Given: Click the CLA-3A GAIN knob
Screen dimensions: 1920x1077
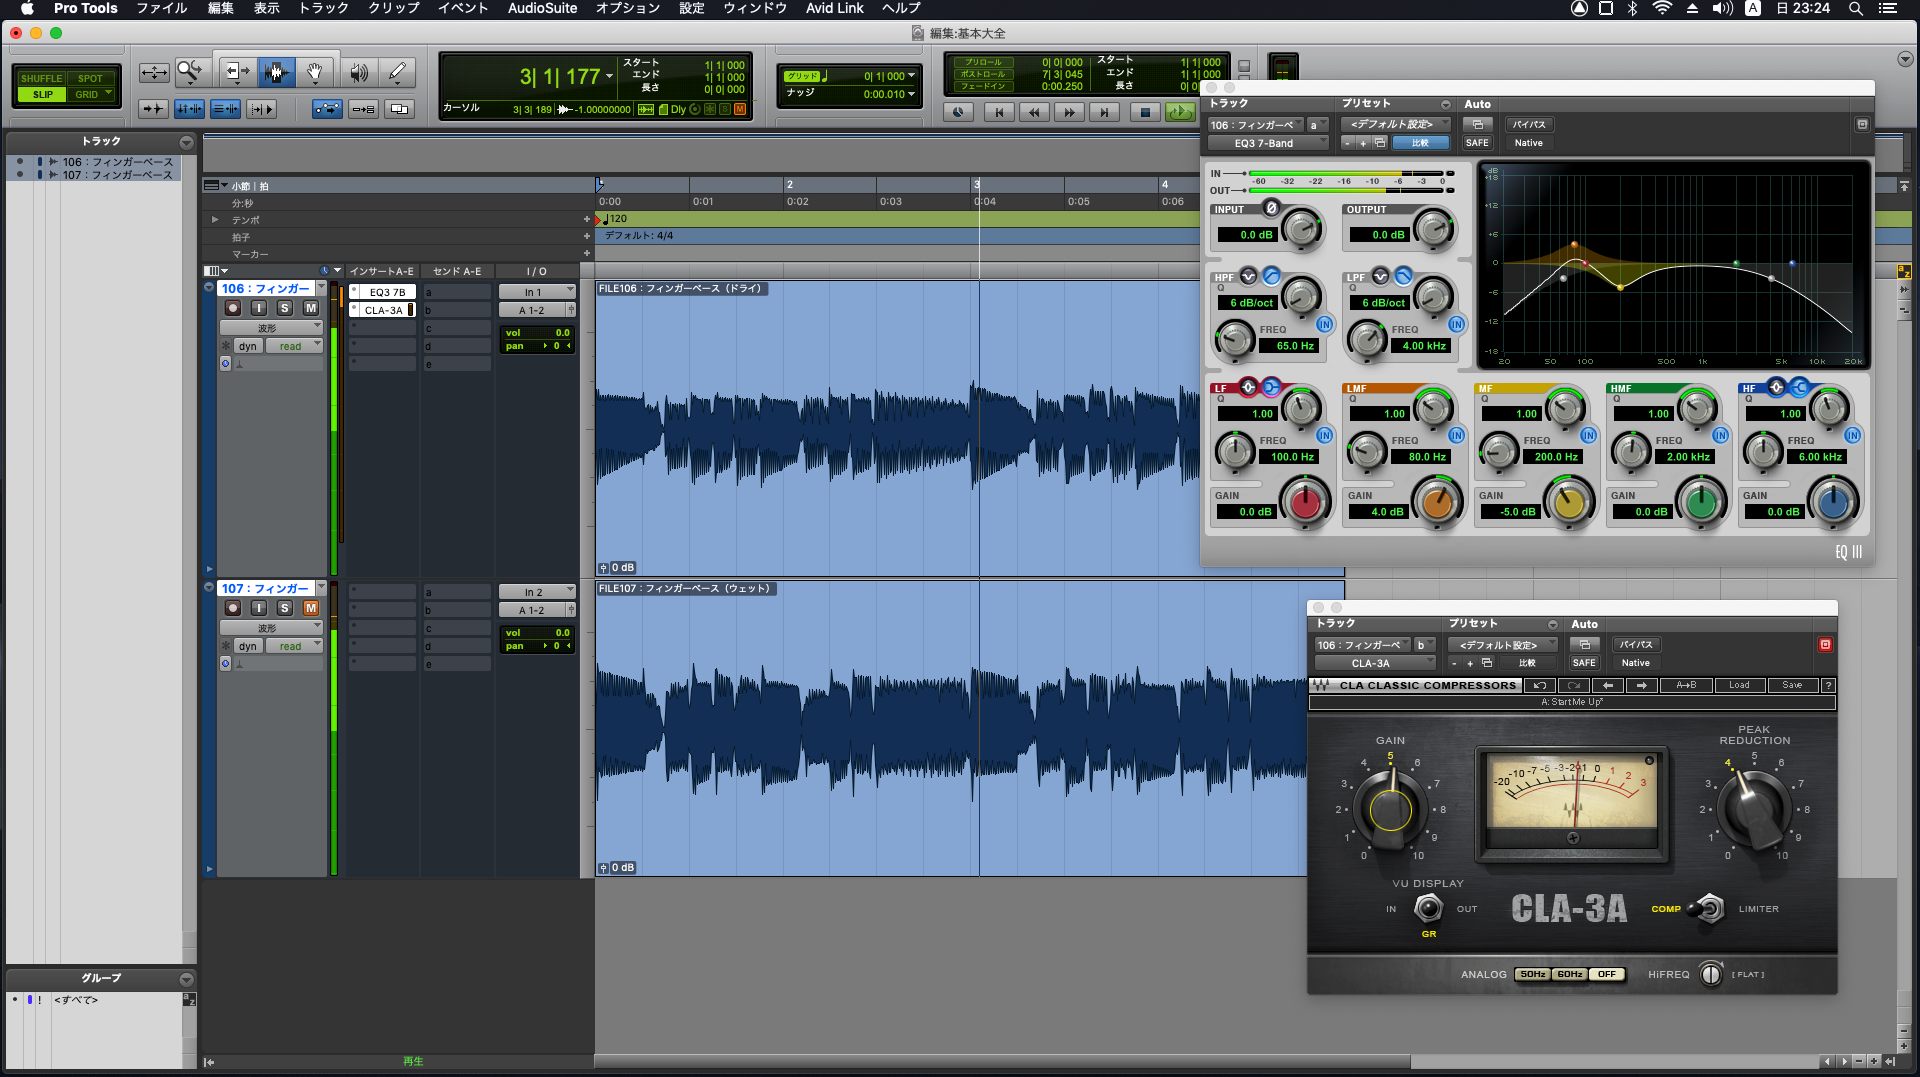Looking at the screenshot, I should pyautogui.click(x=1391, y=809).
